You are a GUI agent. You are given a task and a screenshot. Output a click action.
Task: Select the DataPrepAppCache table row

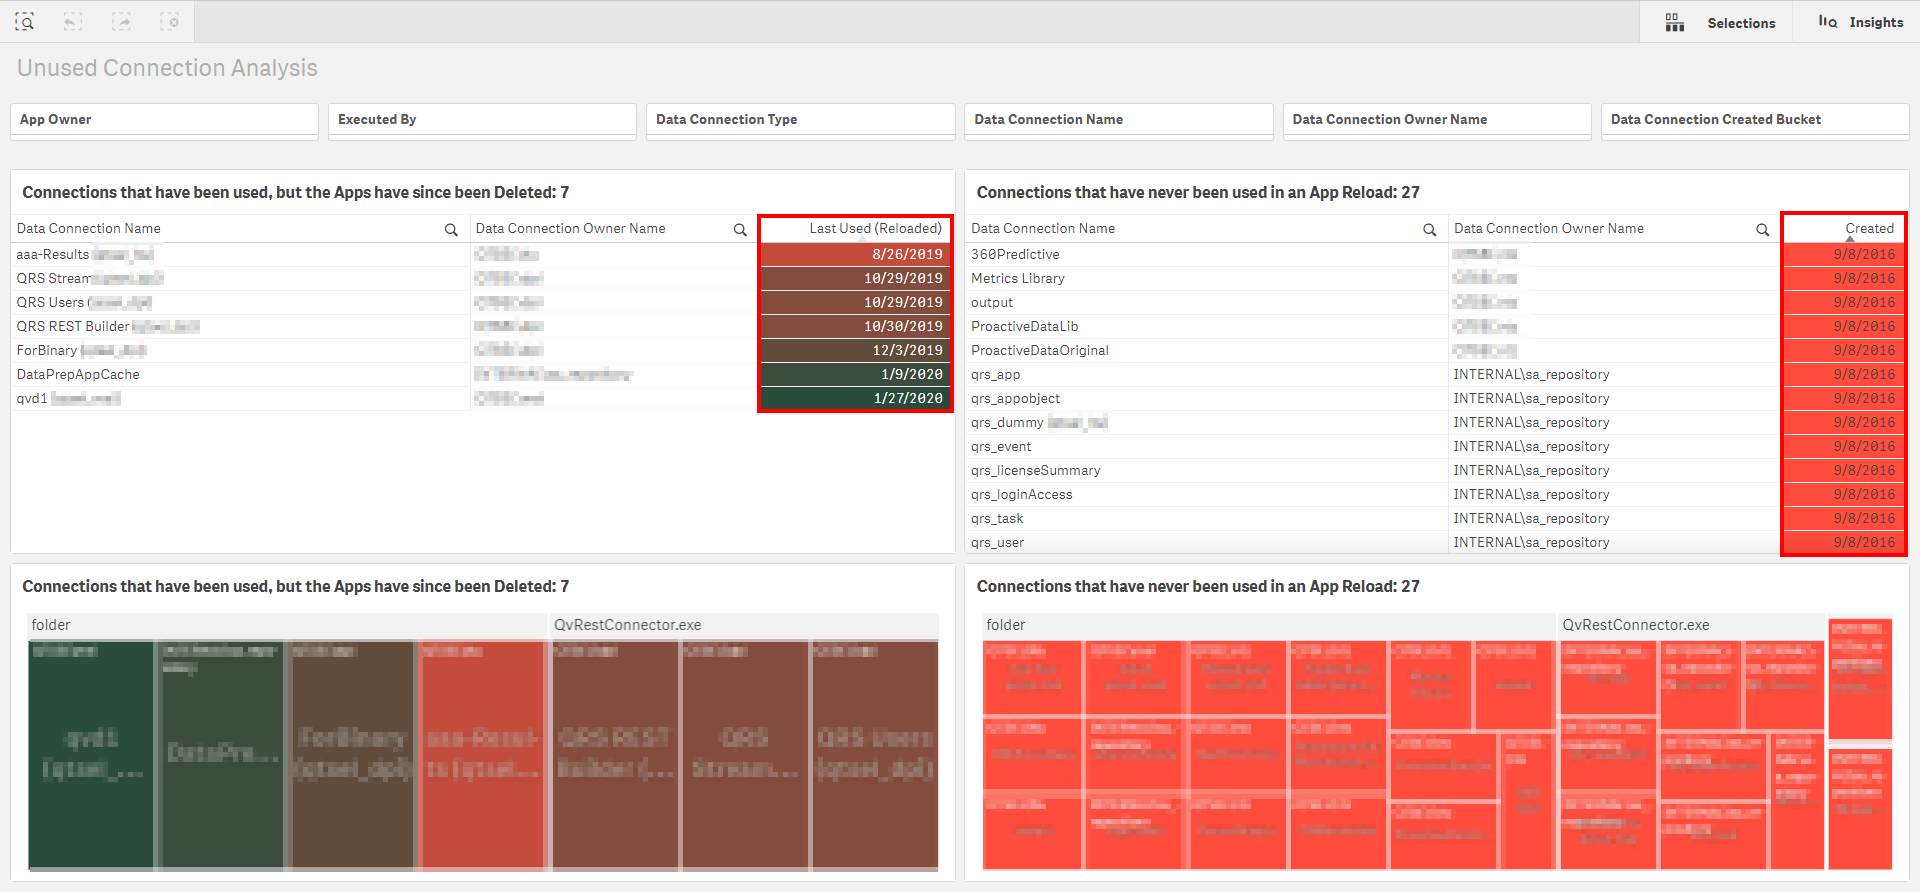pos(78,375)
